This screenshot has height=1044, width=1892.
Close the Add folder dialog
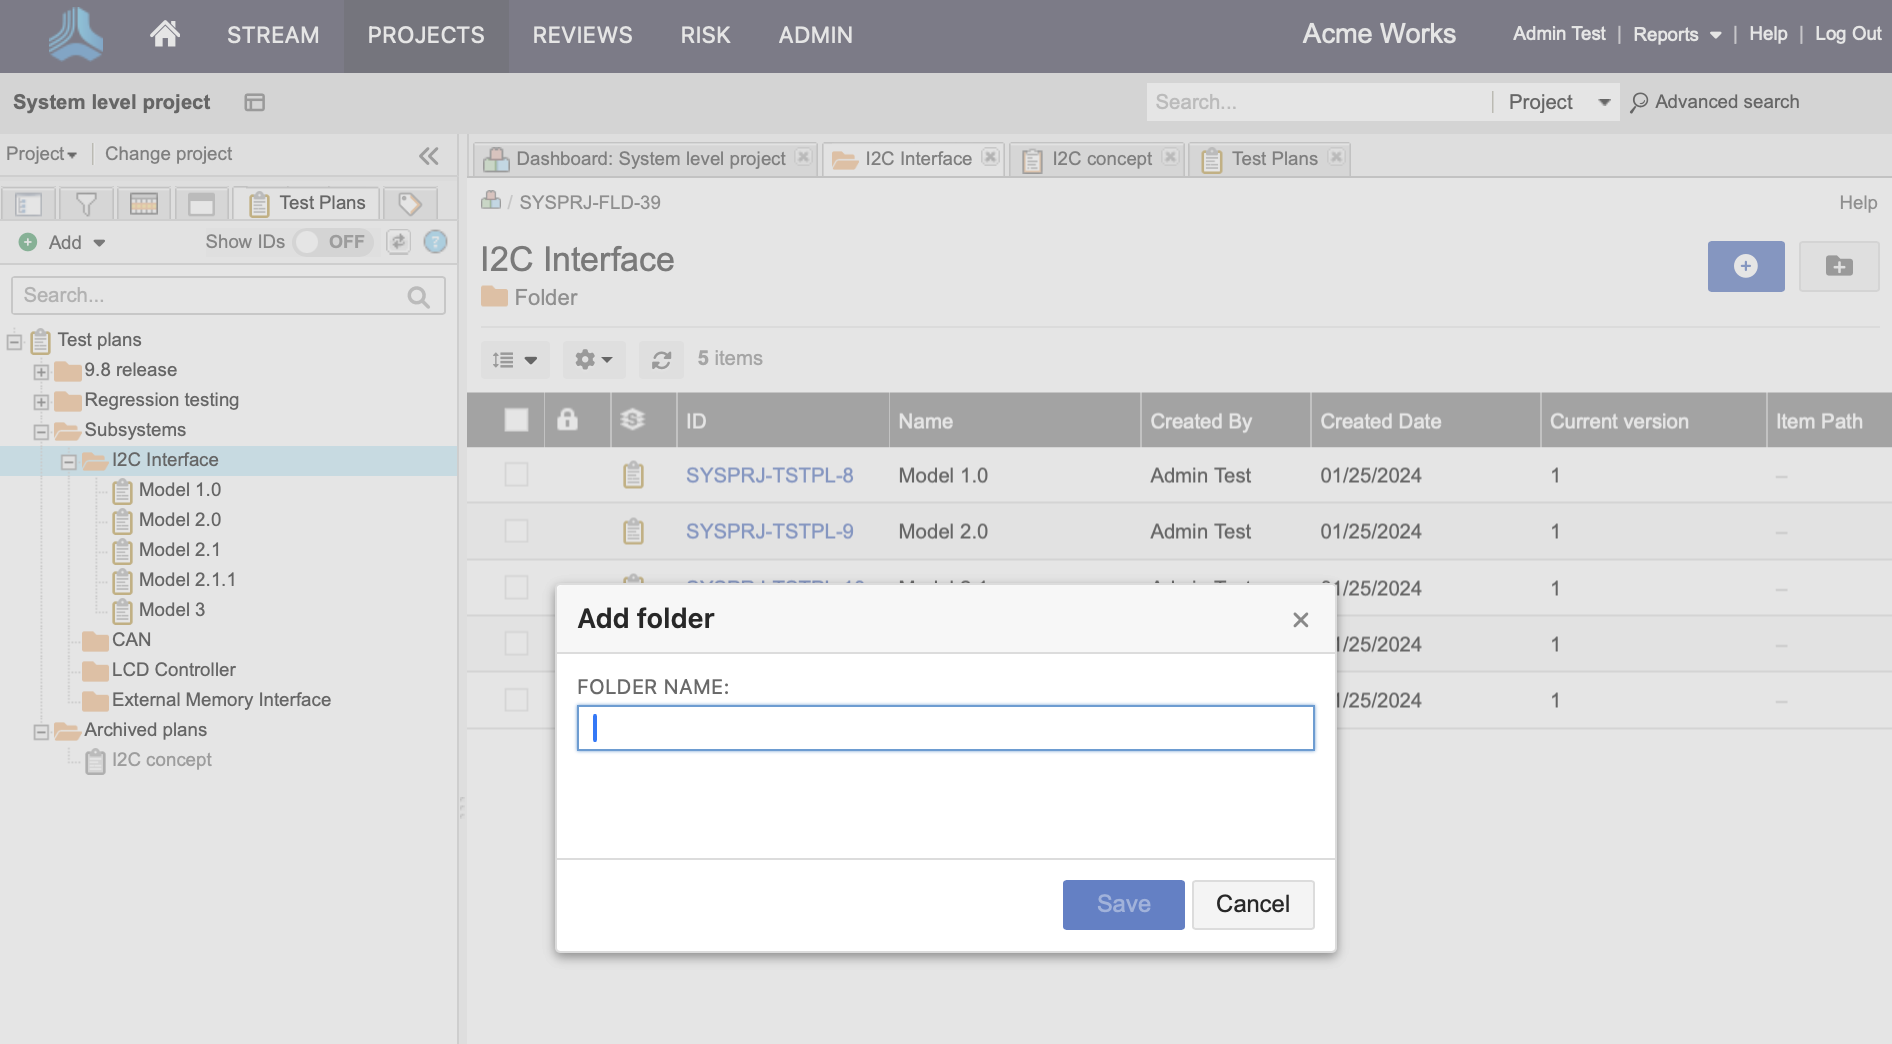pyautogui.click(x=1301, y=620)
